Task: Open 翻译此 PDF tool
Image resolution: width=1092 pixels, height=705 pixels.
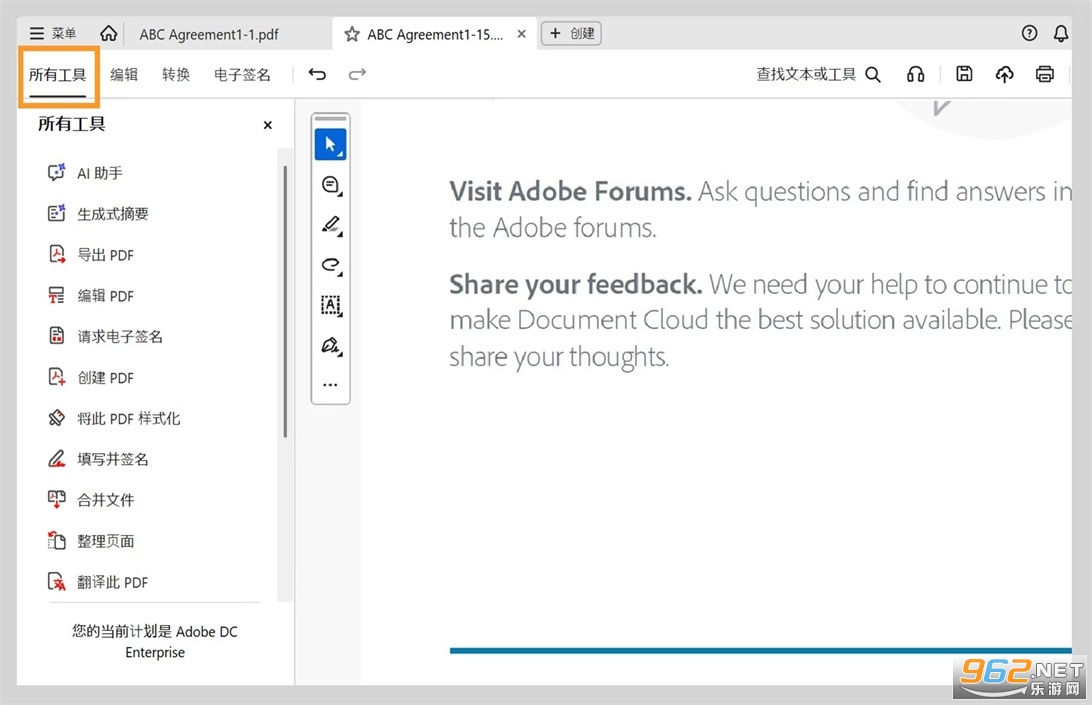Action: [98, 582]
